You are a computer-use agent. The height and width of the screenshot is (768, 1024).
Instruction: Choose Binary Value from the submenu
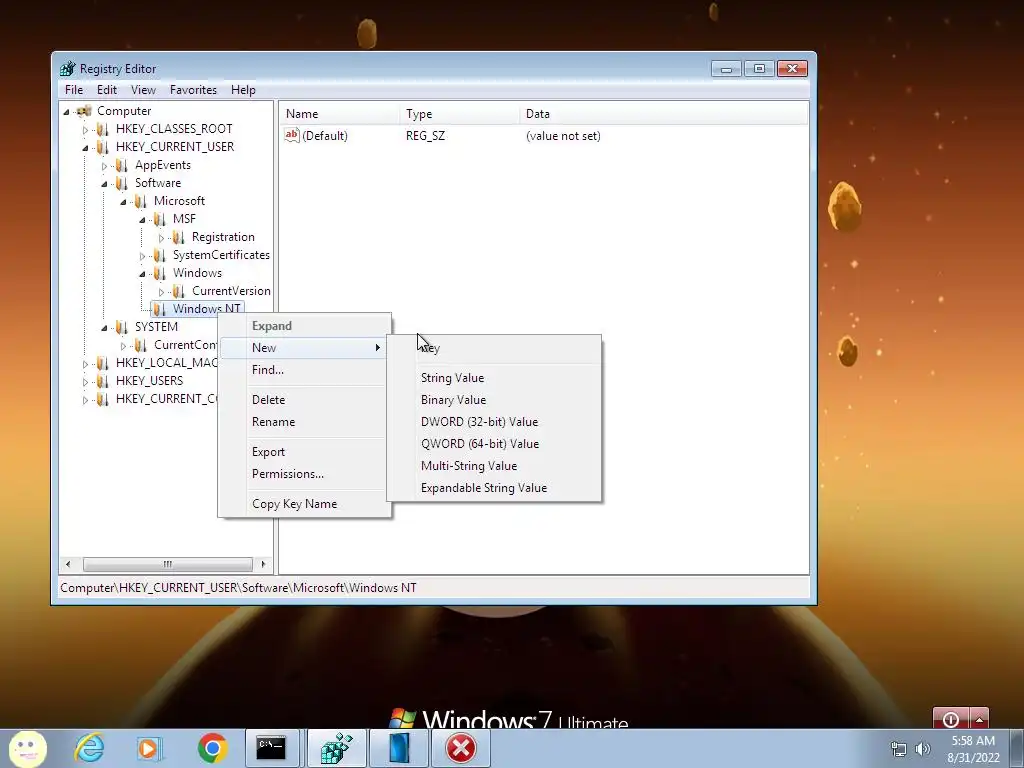click(x=494, y=400)
